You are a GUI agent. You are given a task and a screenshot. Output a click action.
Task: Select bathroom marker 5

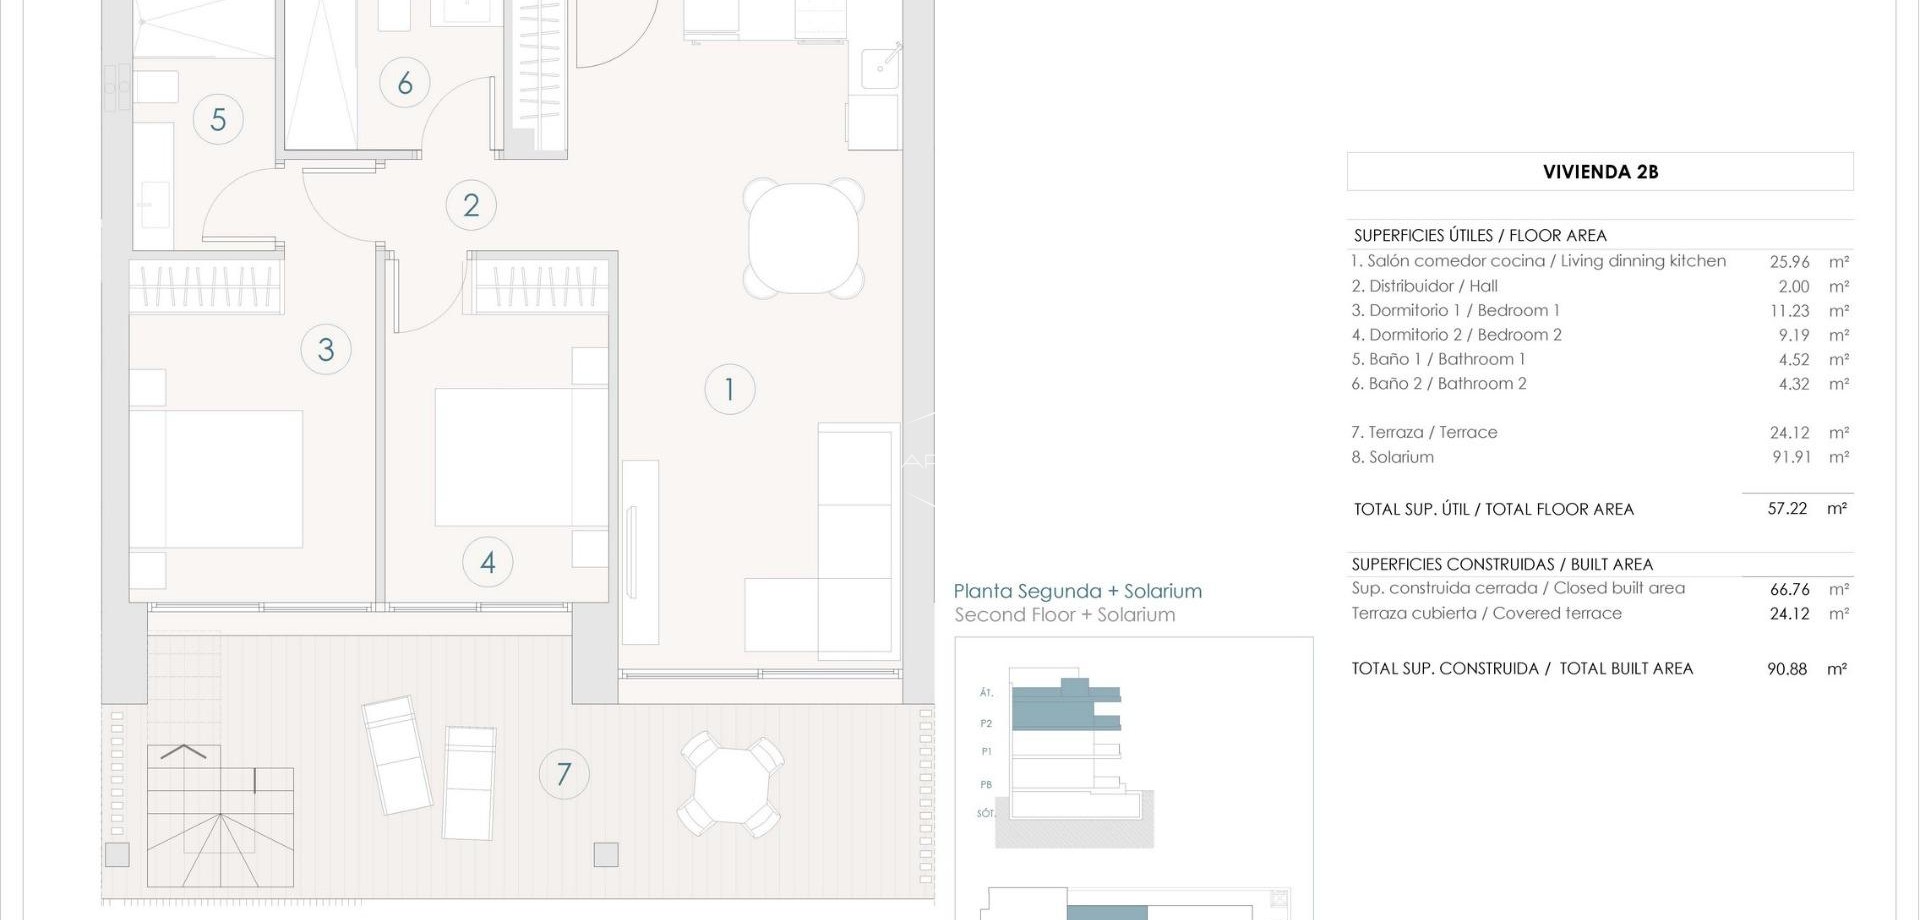[x=218, y=118]
